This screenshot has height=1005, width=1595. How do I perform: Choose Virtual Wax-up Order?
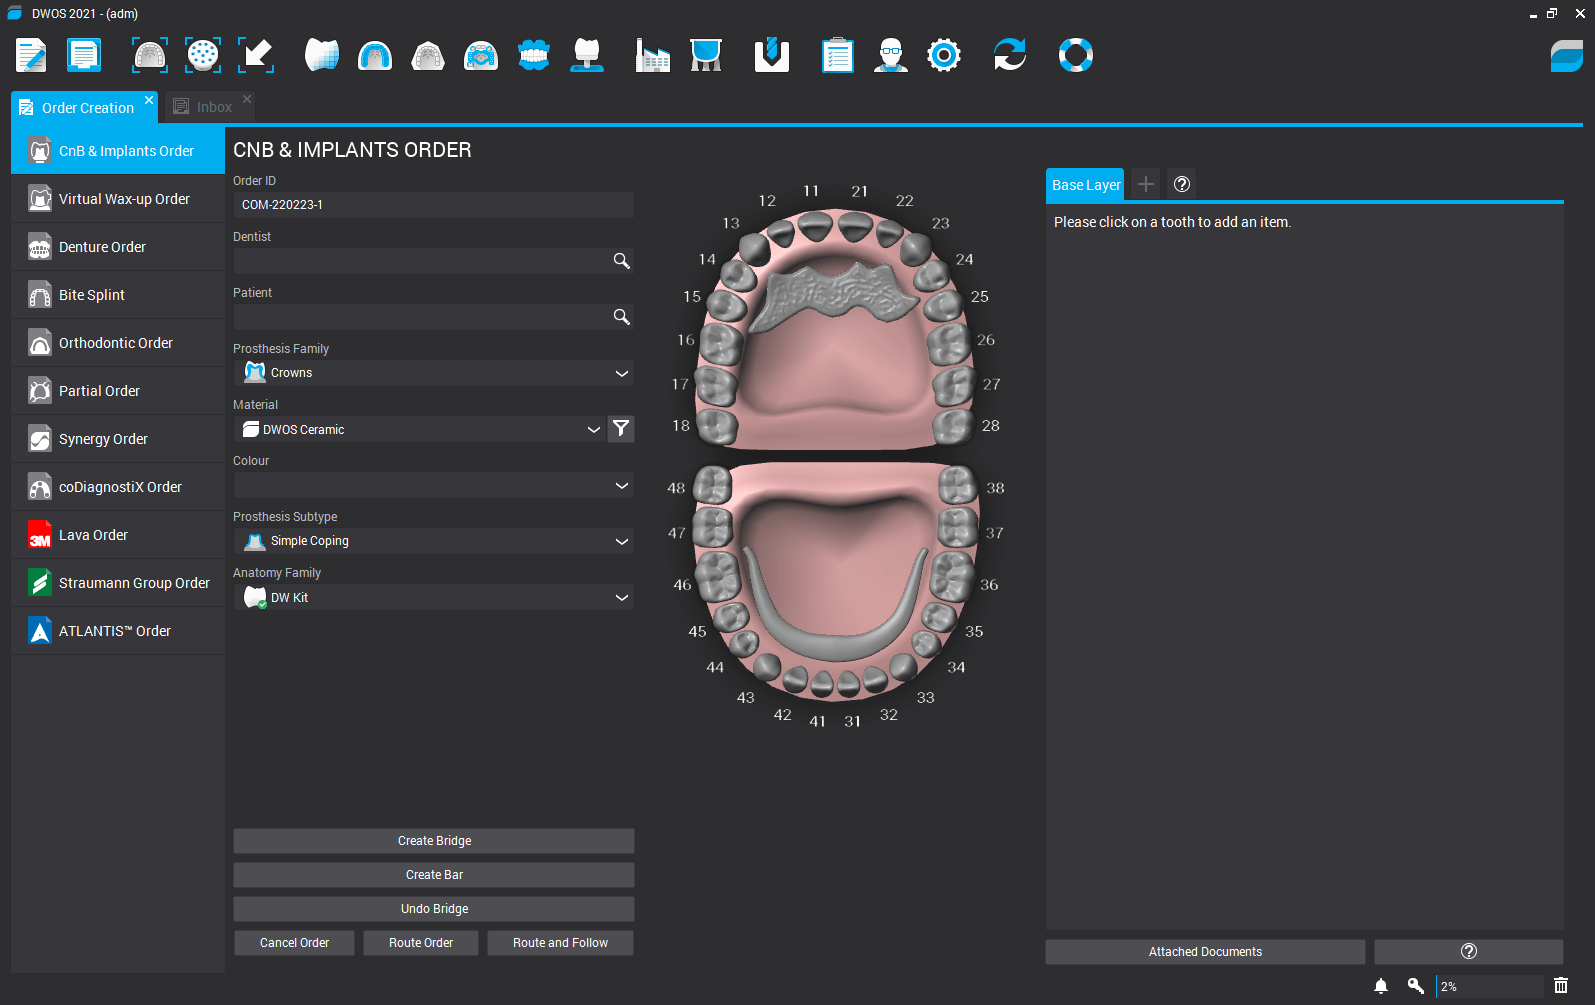118,199
